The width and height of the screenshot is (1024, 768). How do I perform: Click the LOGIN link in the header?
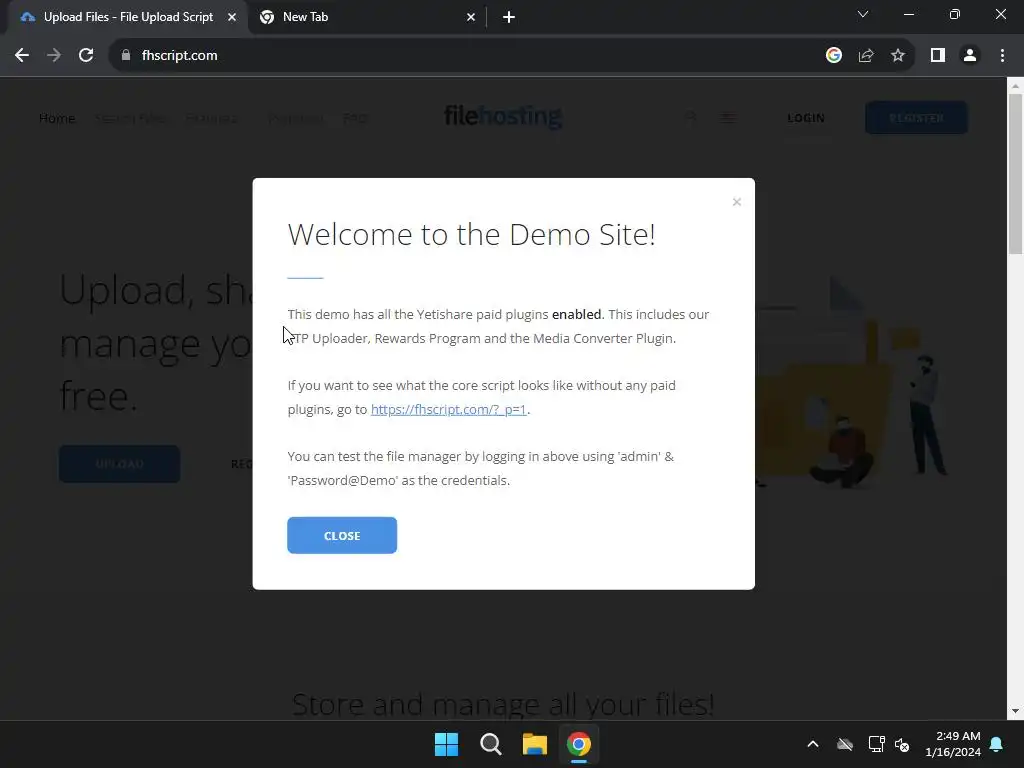806,118
